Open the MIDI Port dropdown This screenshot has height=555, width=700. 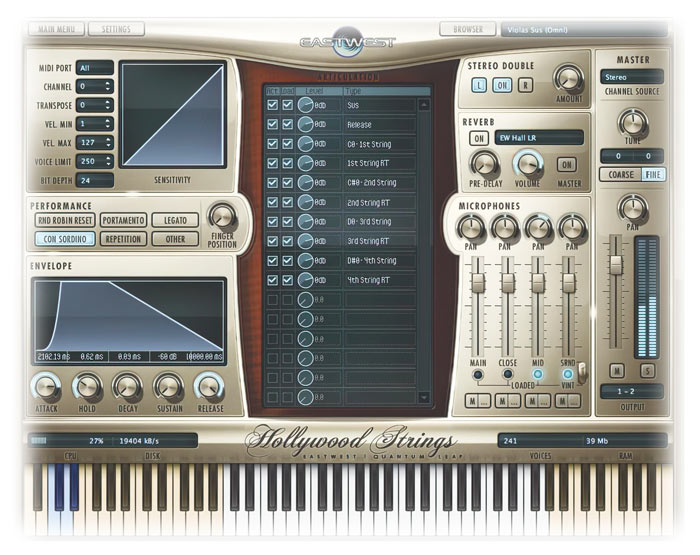pyautogui.click(x=95, y=68)
